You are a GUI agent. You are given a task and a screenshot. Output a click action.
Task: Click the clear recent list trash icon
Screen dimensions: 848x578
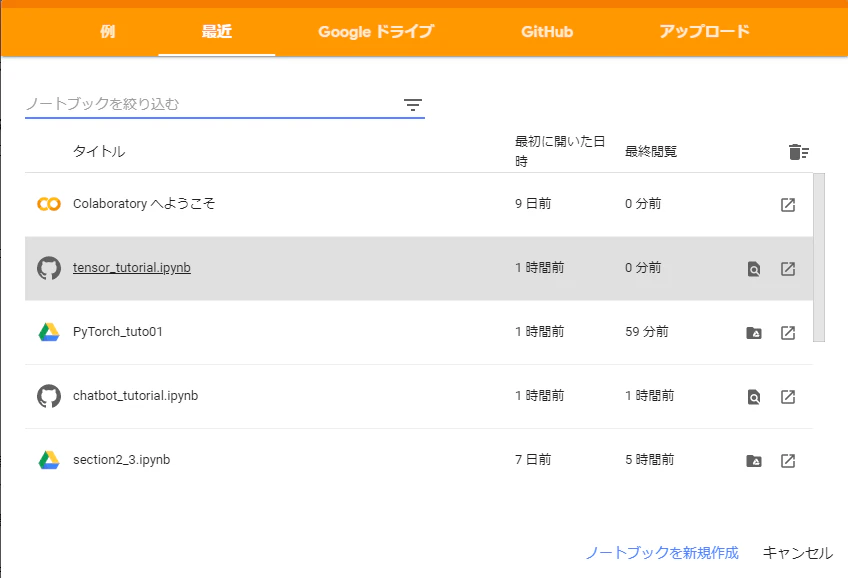click(x=799, y=152)
